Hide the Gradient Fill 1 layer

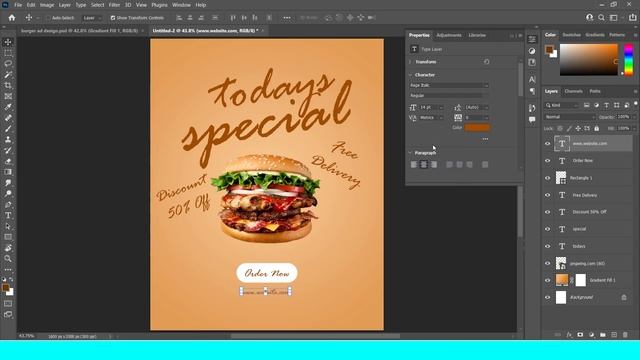pos(548,280)
